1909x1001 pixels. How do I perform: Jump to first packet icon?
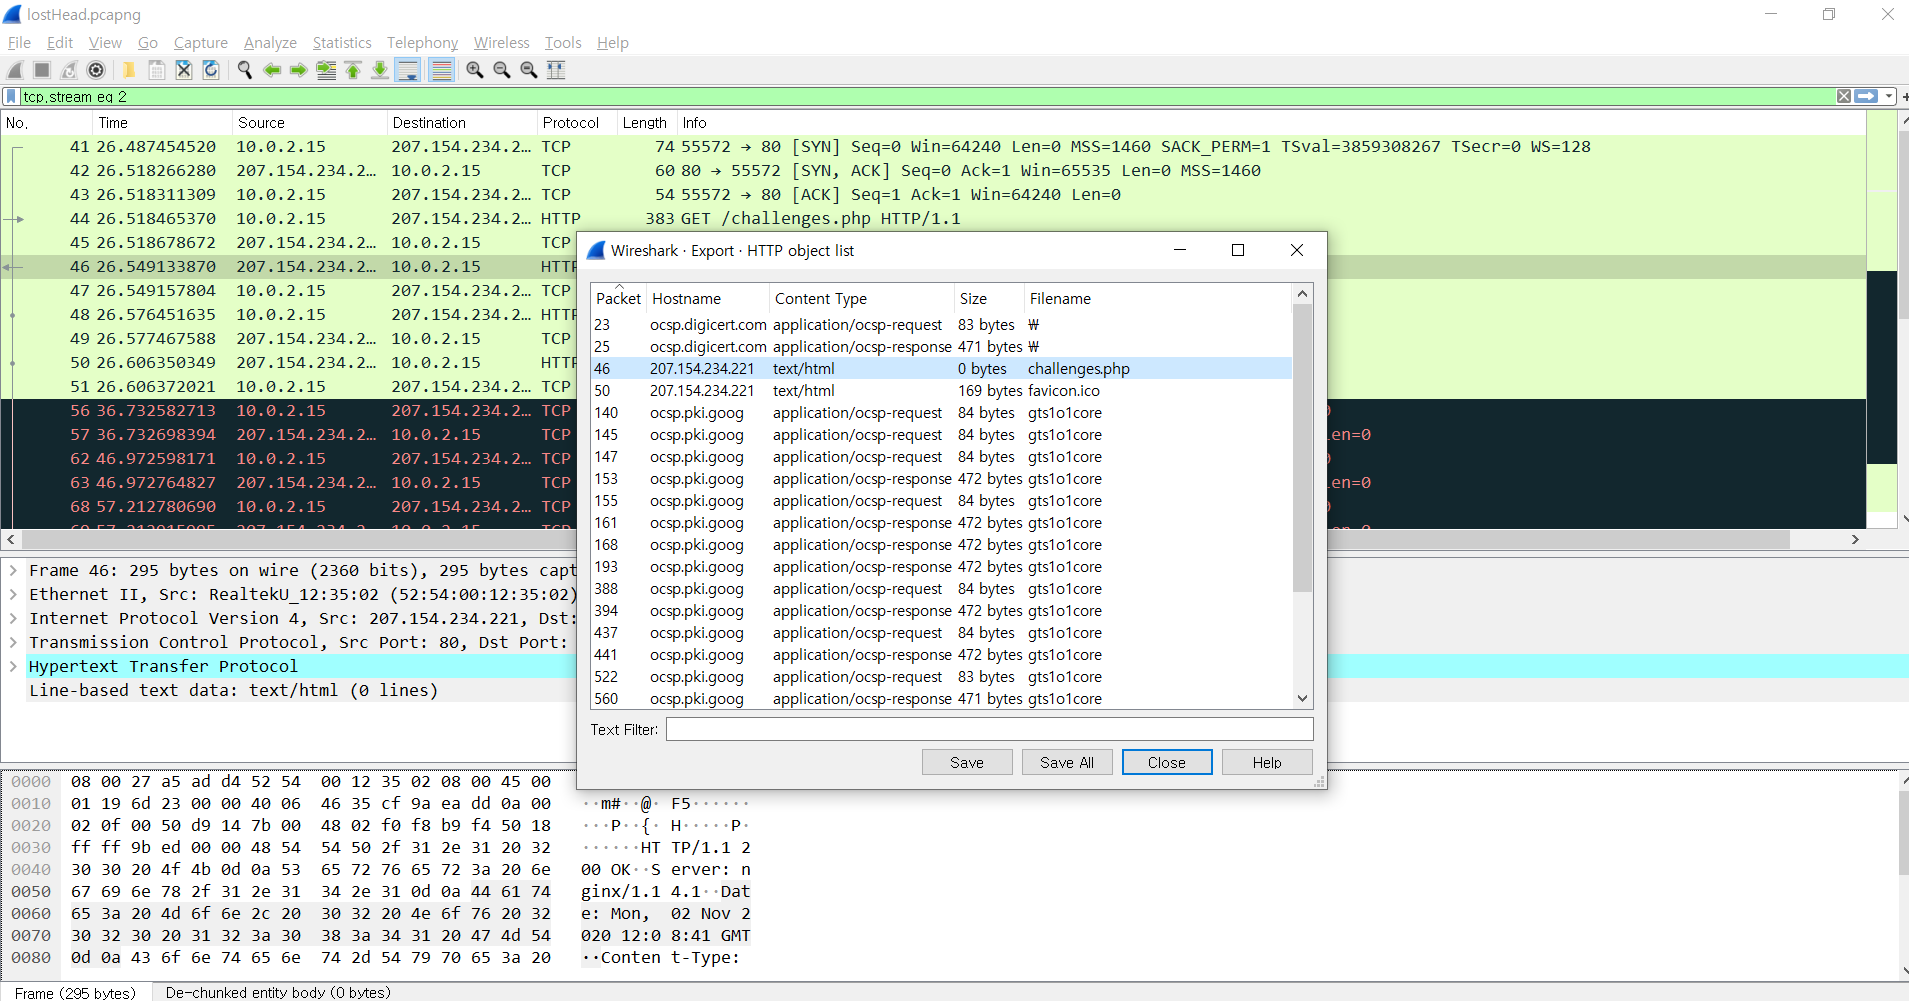tap(353, 70)
